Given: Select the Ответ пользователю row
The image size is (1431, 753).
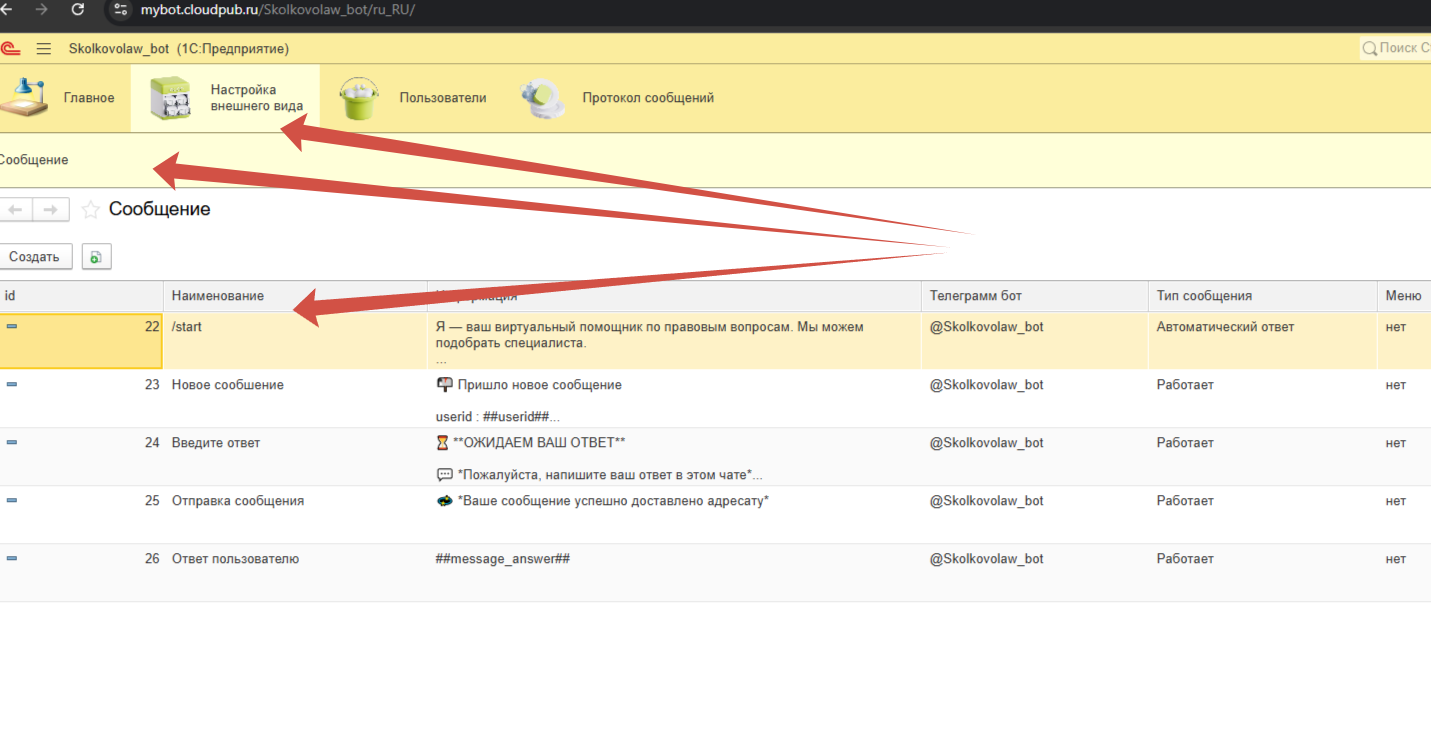Looking at the screenshot, I should (235, 559).
